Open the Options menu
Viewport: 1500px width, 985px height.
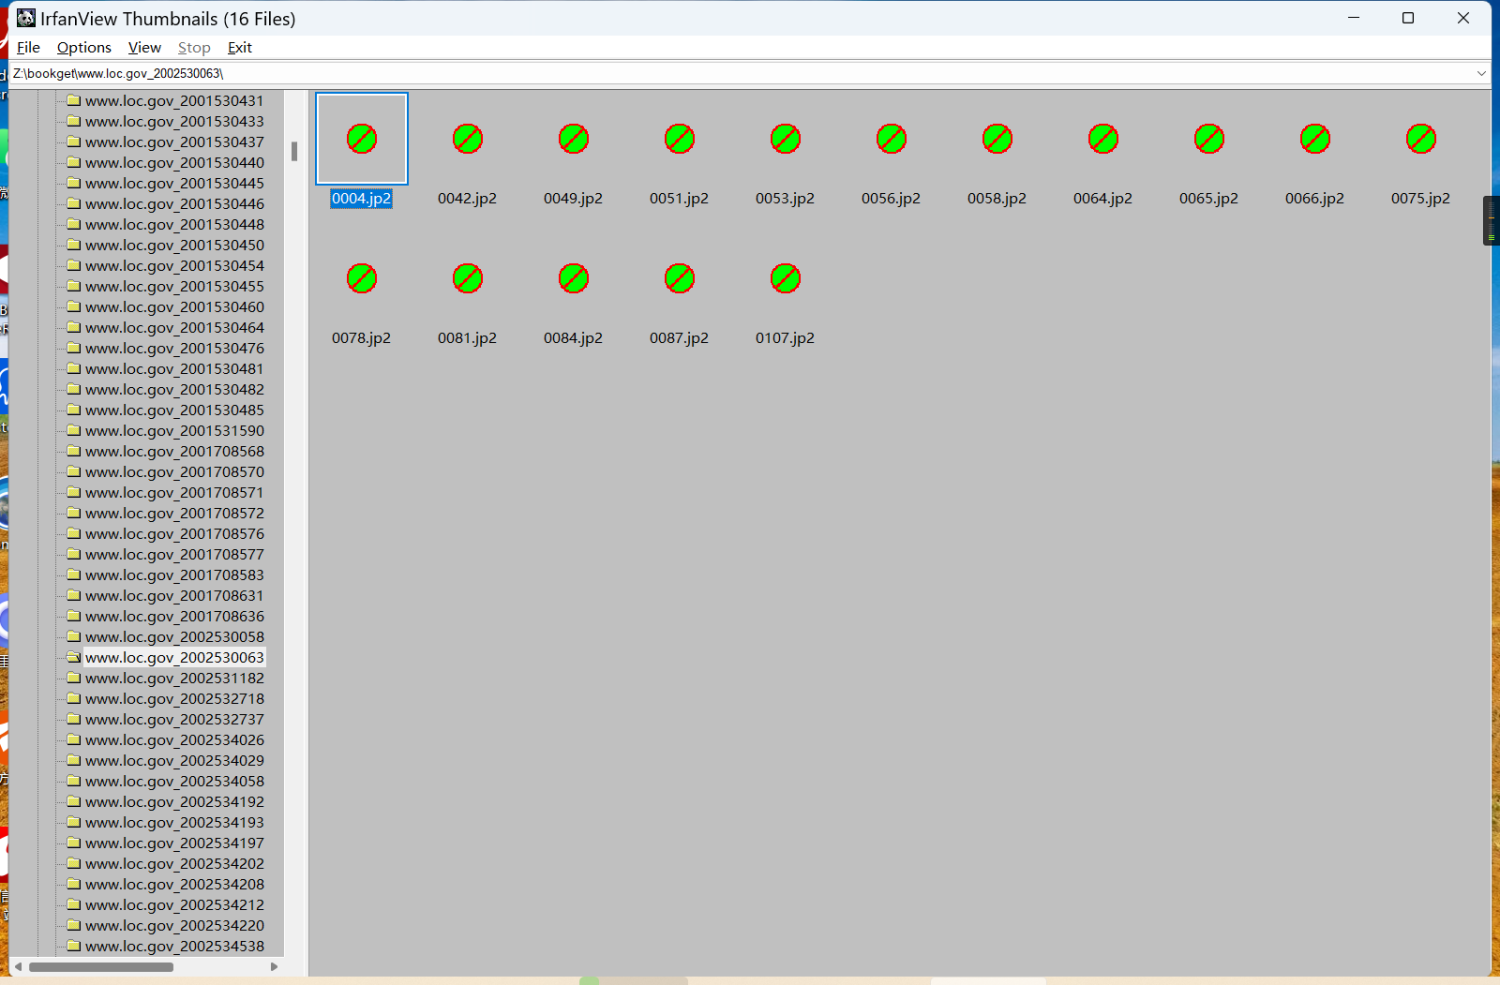[84, 48]
